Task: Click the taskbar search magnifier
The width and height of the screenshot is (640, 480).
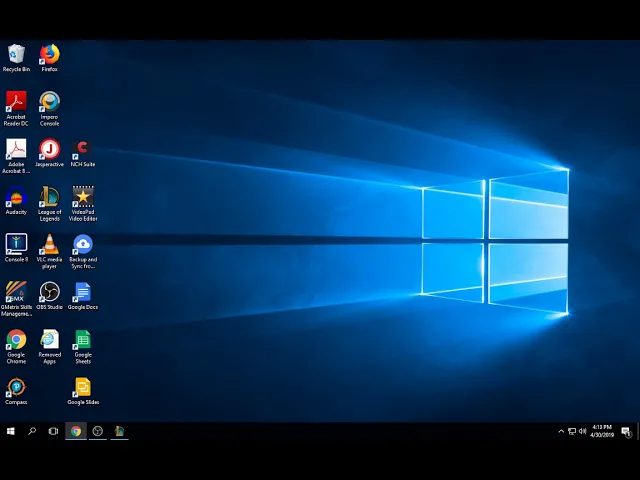Action: click(32, 431)
